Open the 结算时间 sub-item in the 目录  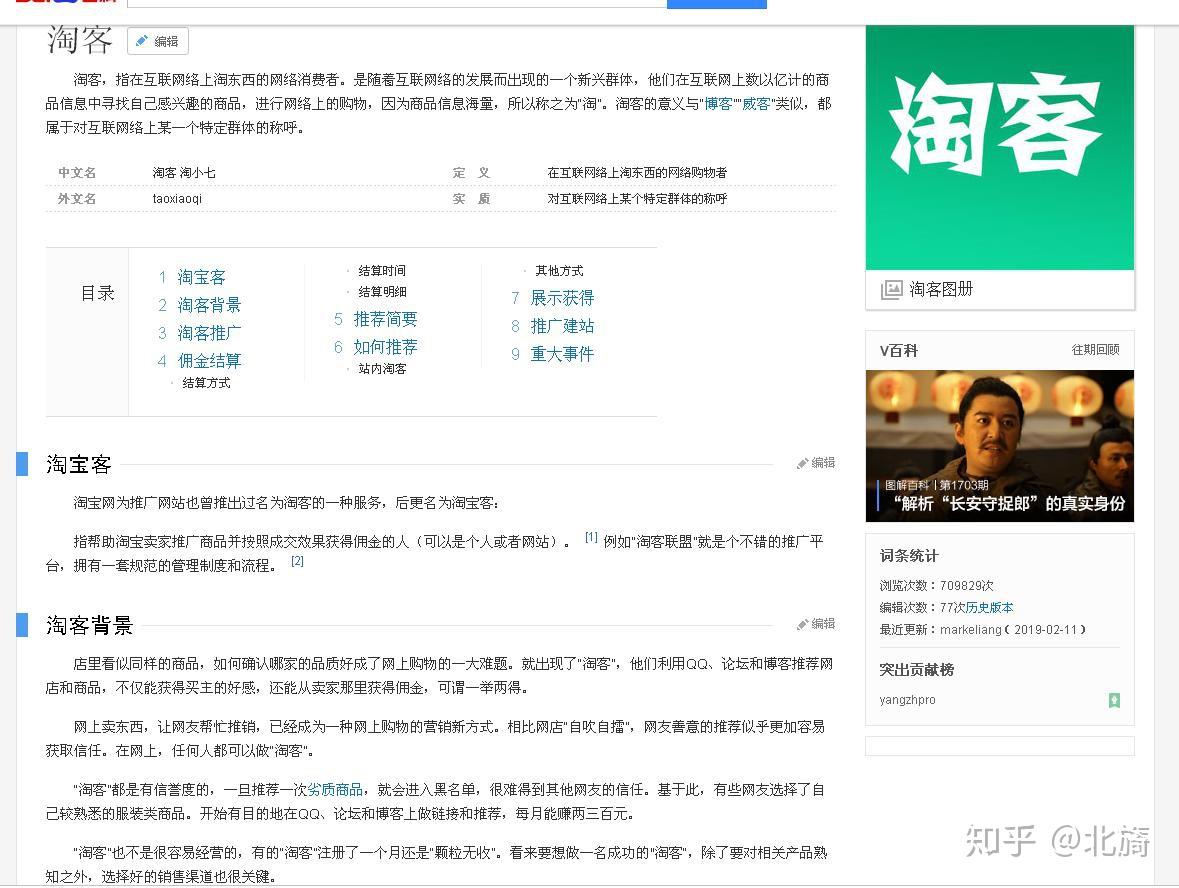382,271
